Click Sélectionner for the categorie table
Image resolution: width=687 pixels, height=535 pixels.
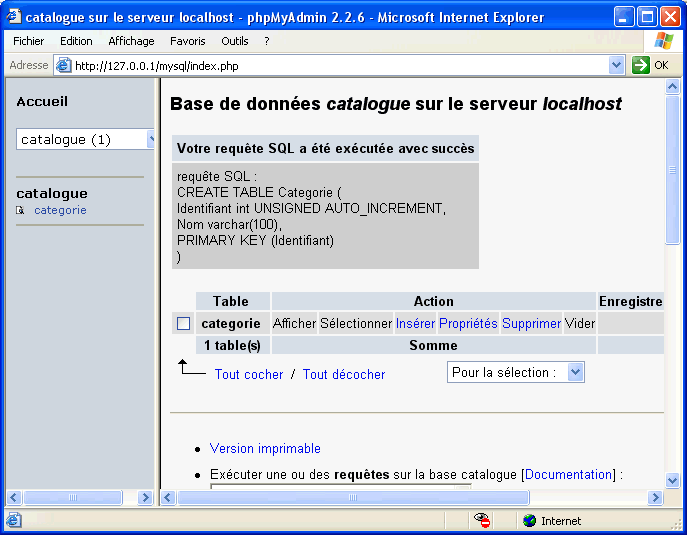click(x=356, y=323)
